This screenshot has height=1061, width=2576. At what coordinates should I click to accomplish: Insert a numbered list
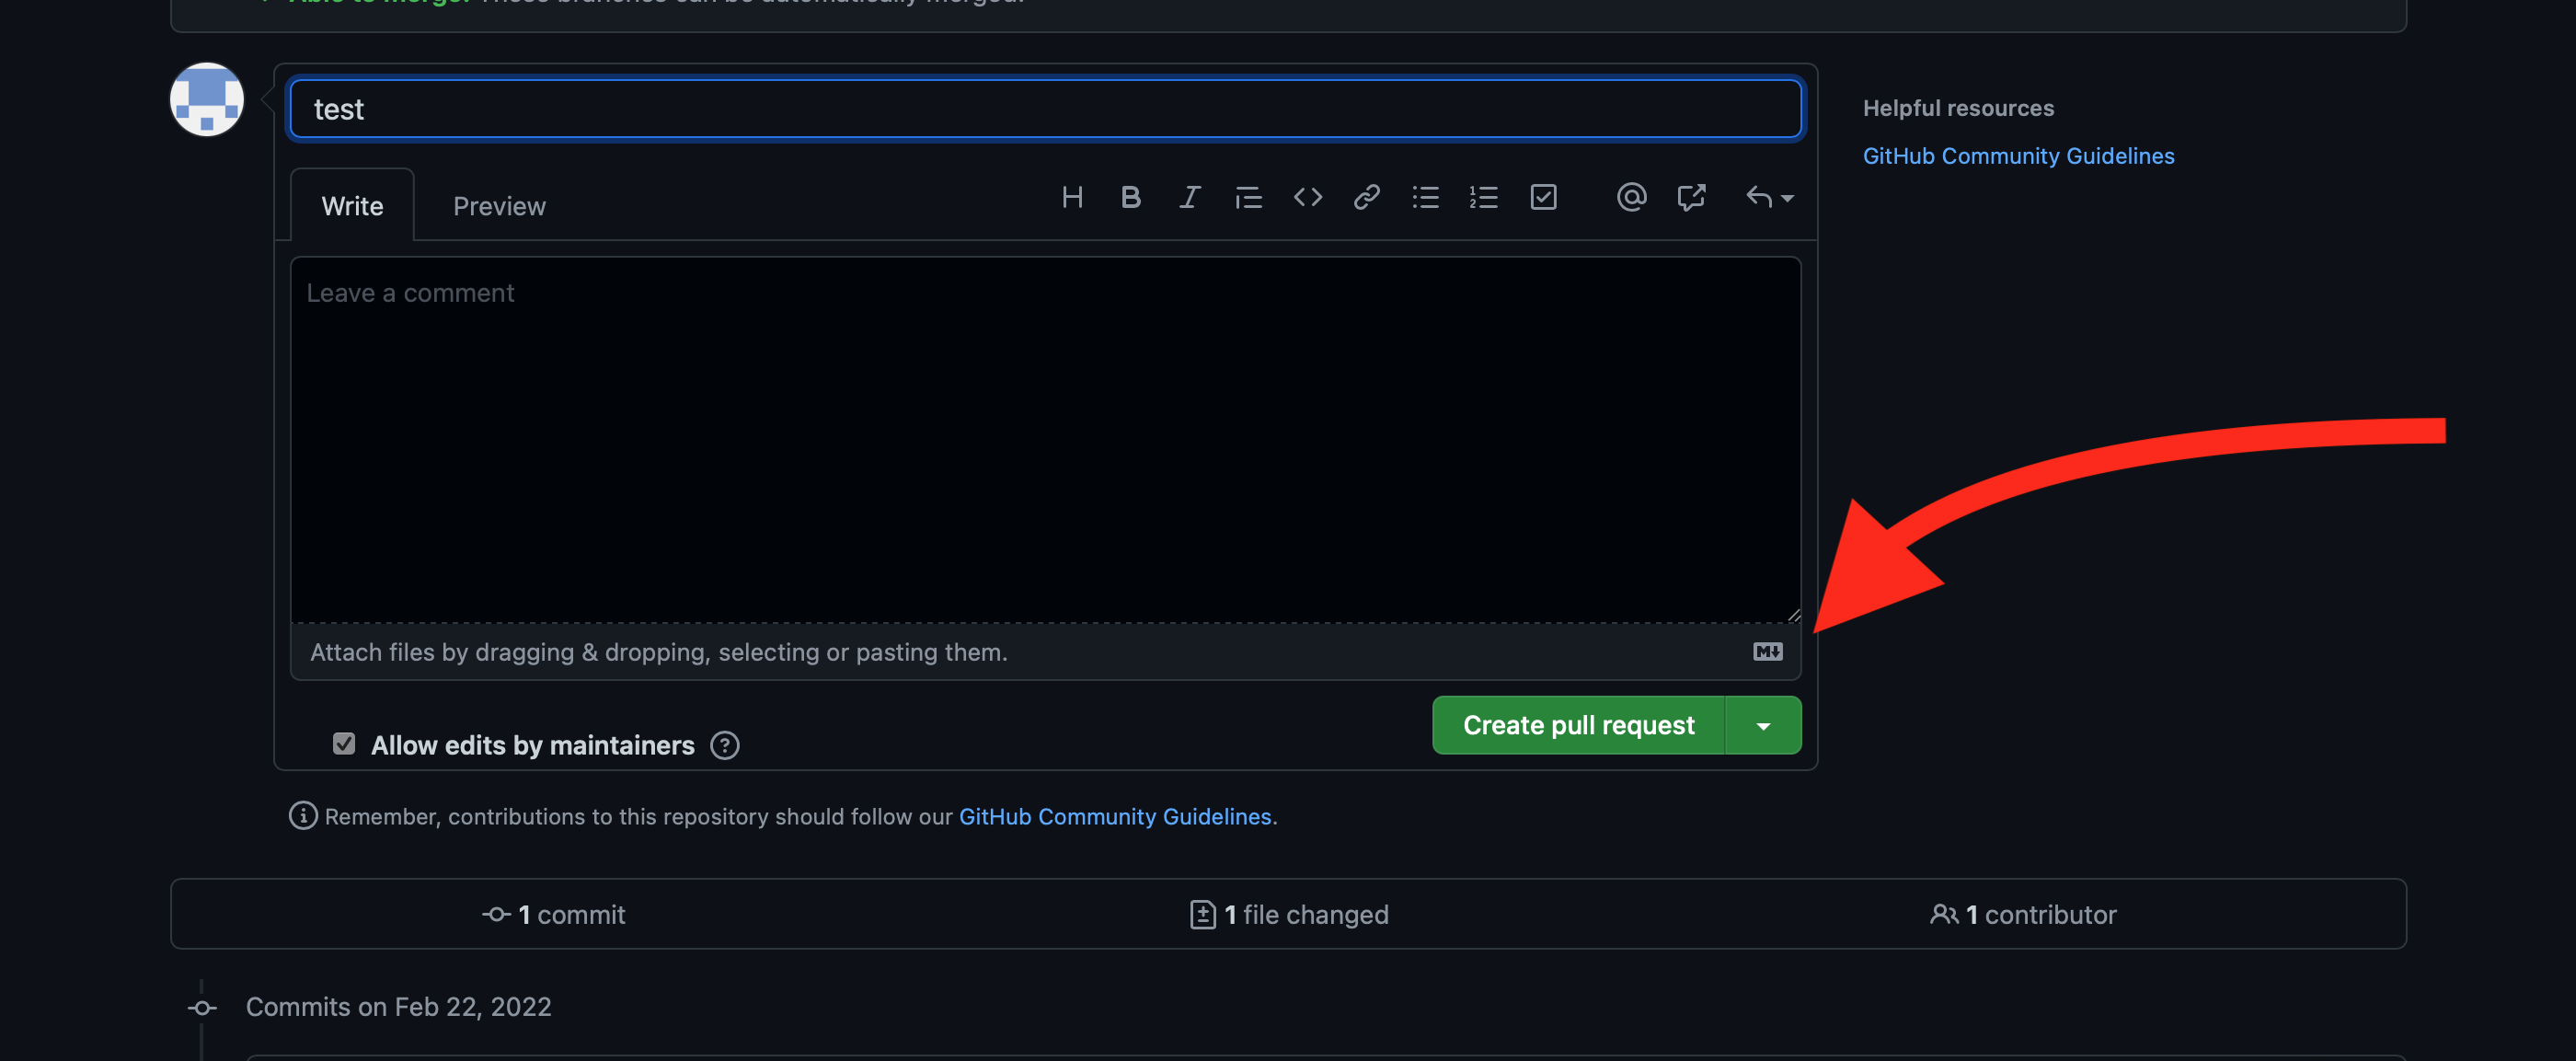pyautogui.click(x=1483, y=197)
